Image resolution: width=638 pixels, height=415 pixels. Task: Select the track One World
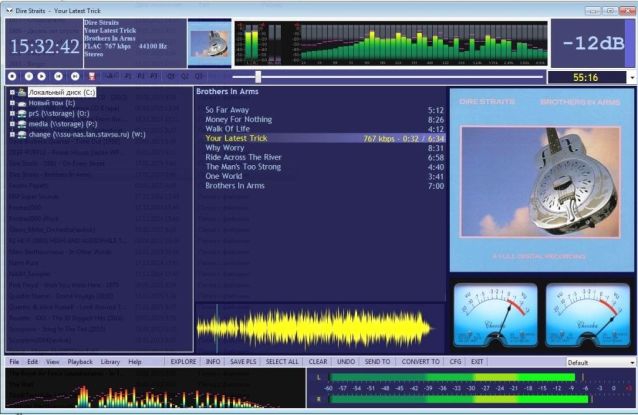pos(324,176)
